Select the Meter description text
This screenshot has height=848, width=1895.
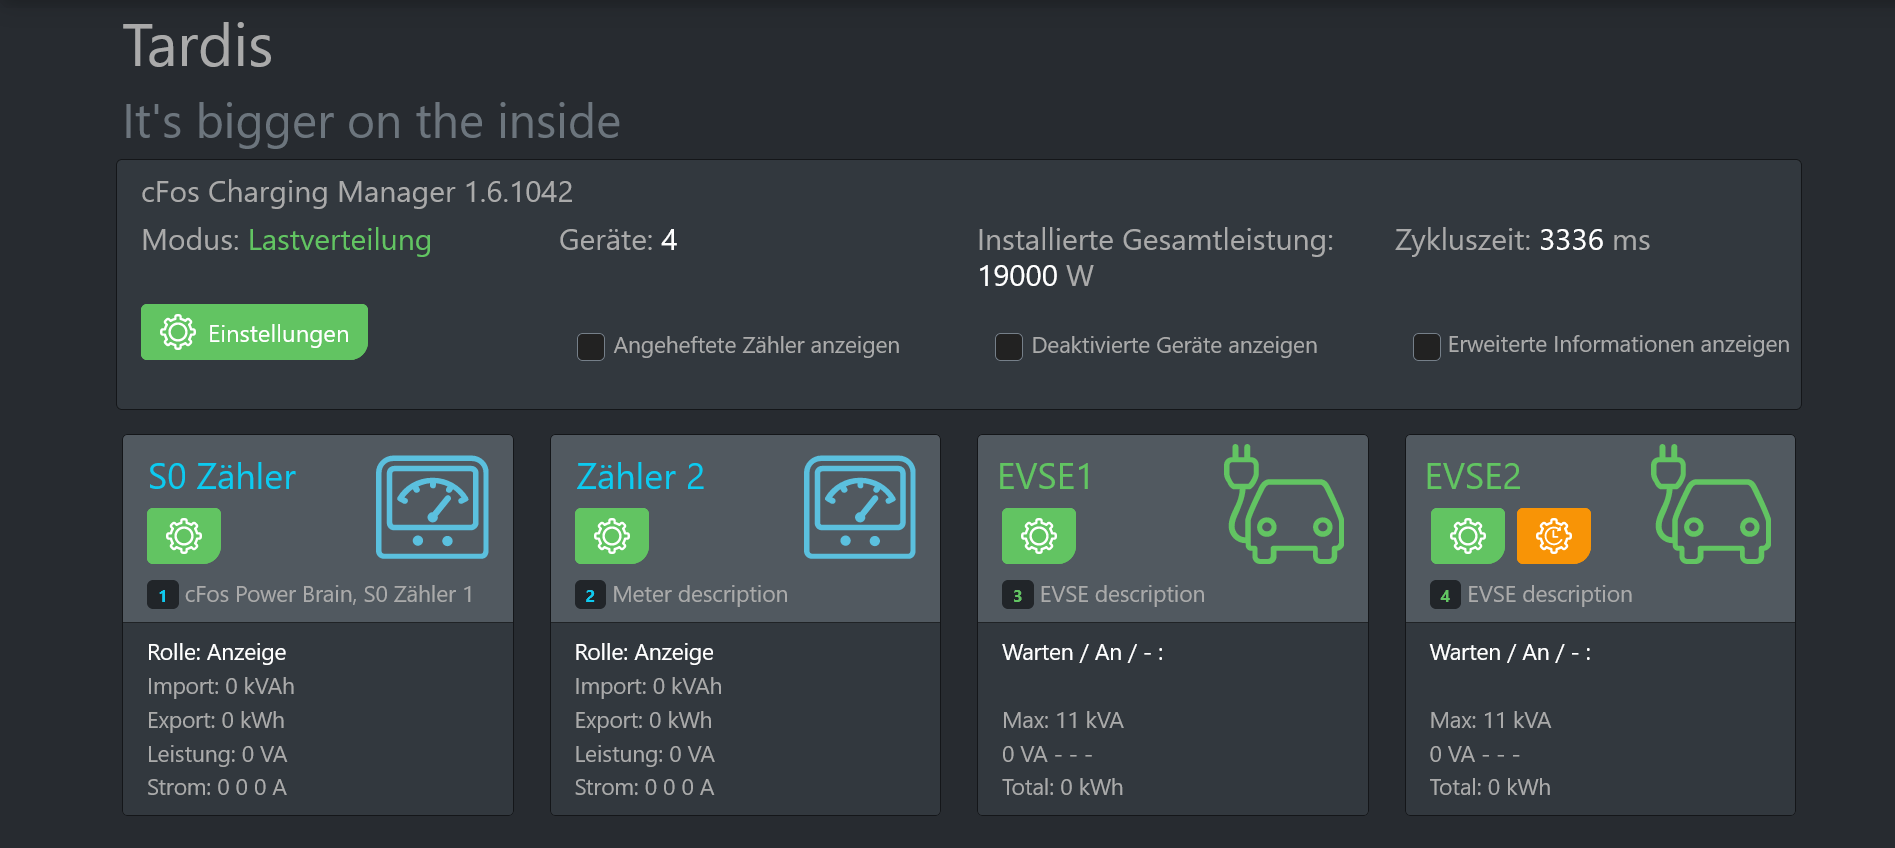[x=700, y=594]
